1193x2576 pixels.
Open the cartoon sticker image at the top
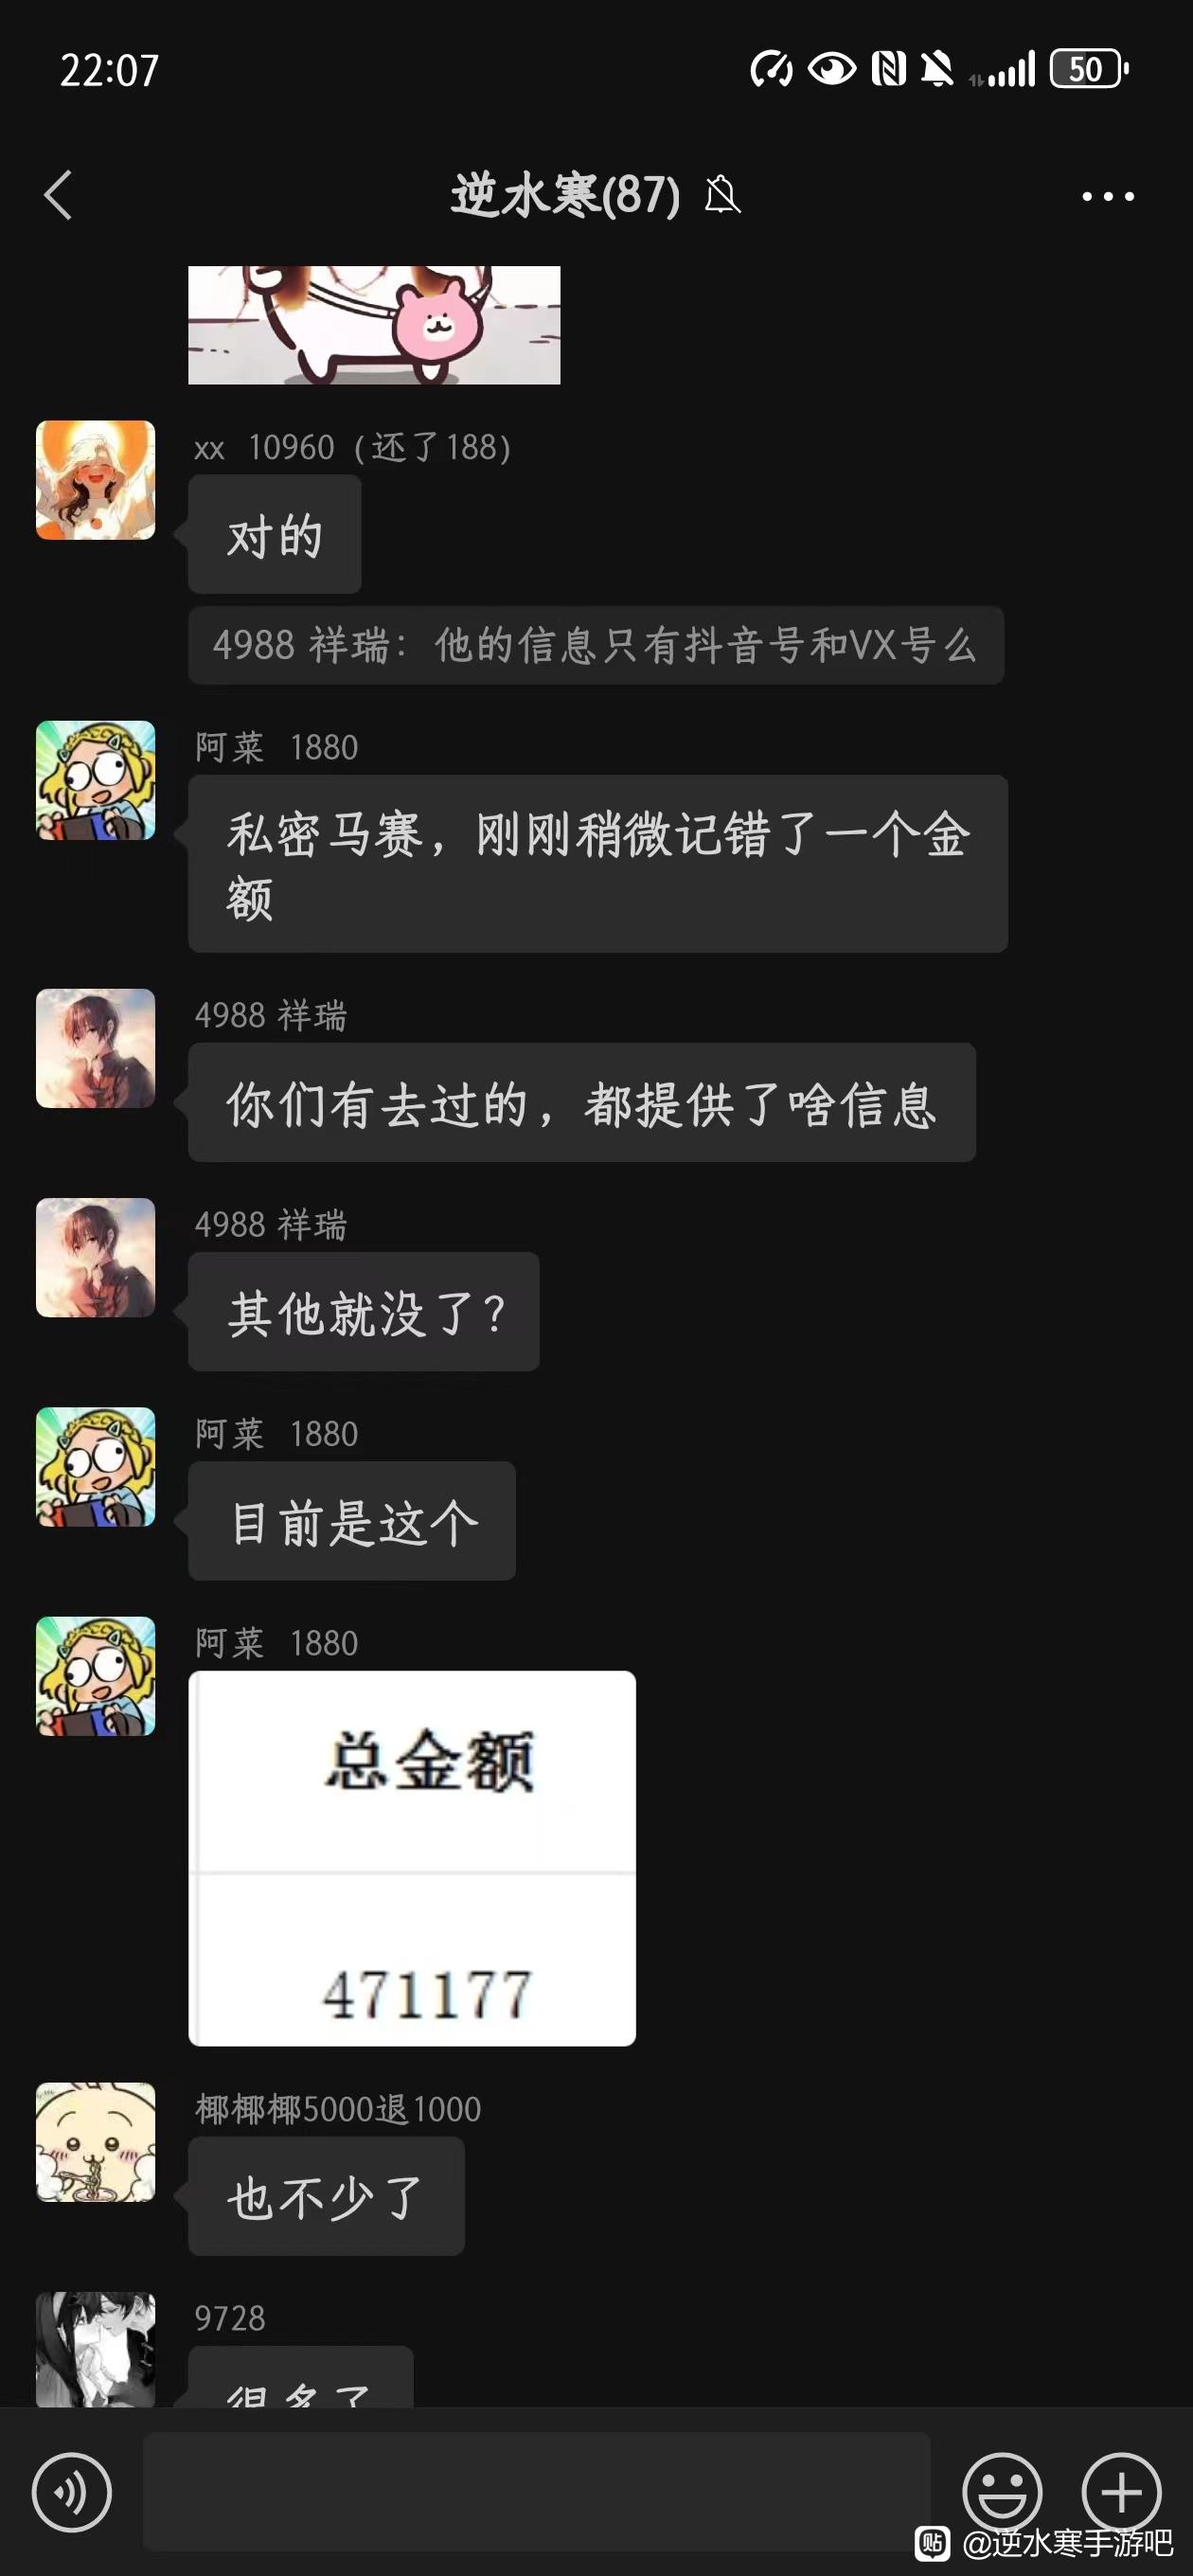[374, 324]
